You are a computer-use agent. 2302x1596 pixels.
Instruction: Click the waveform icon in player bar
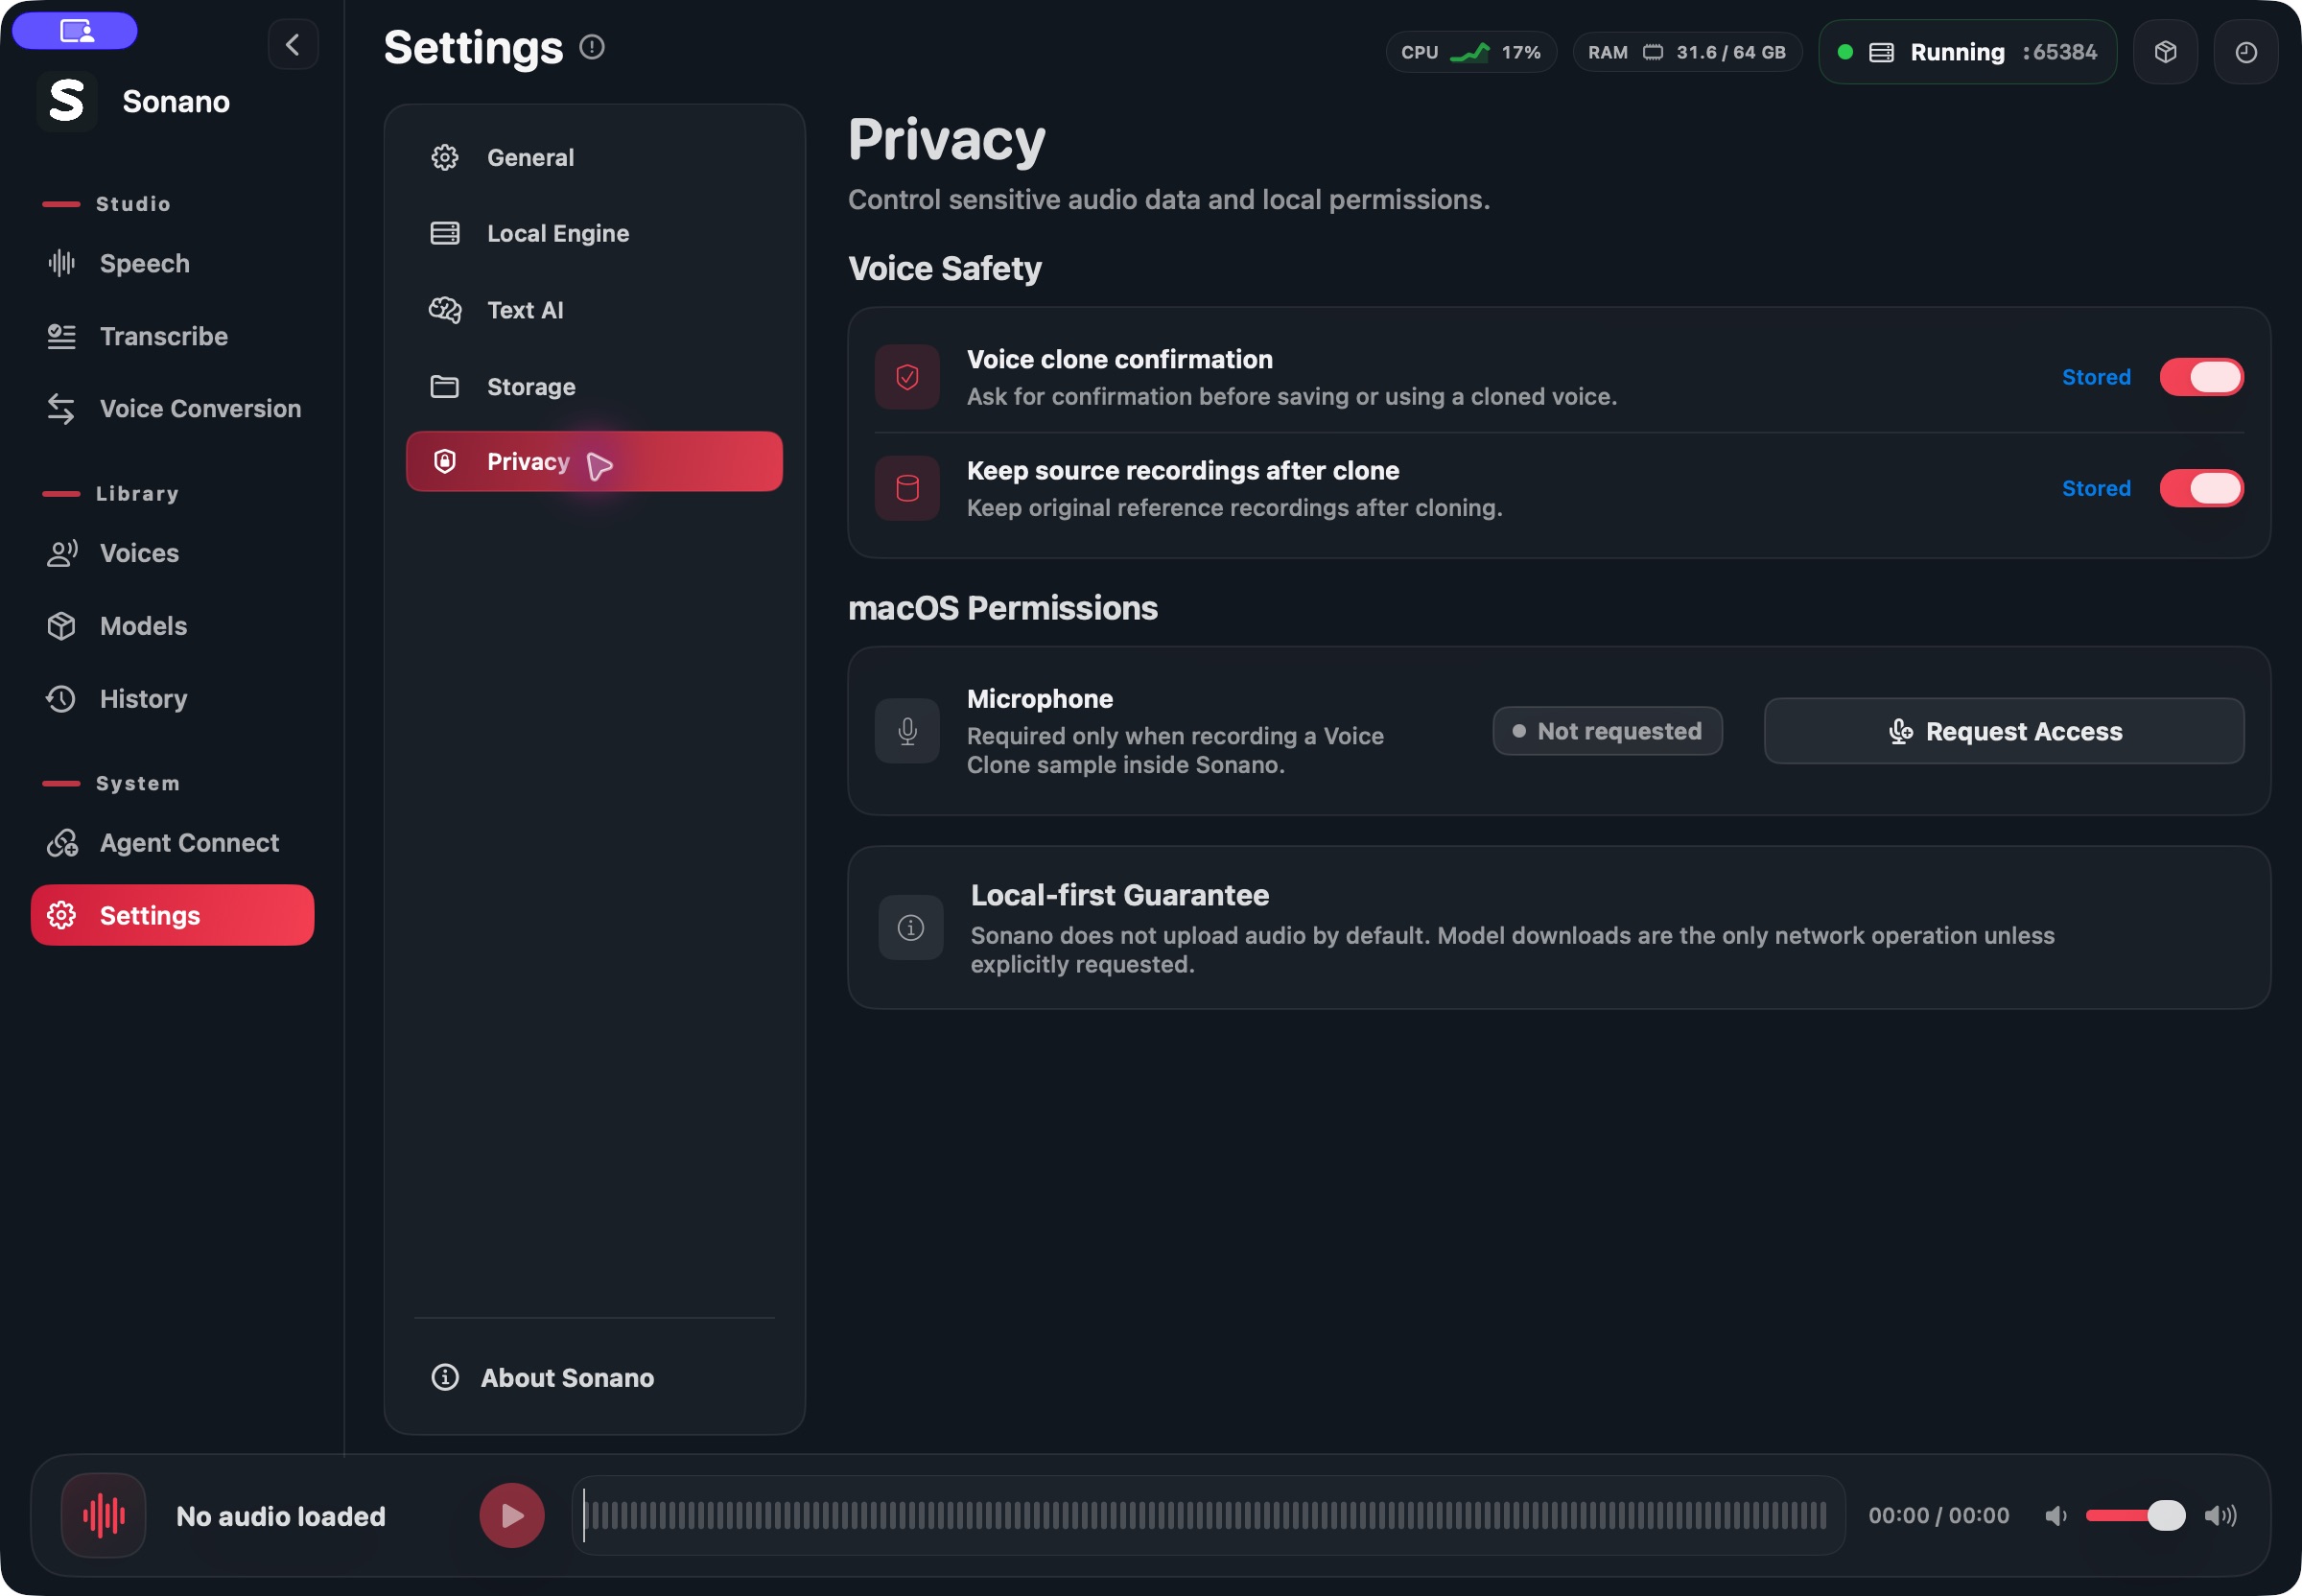coord(104,1515)
